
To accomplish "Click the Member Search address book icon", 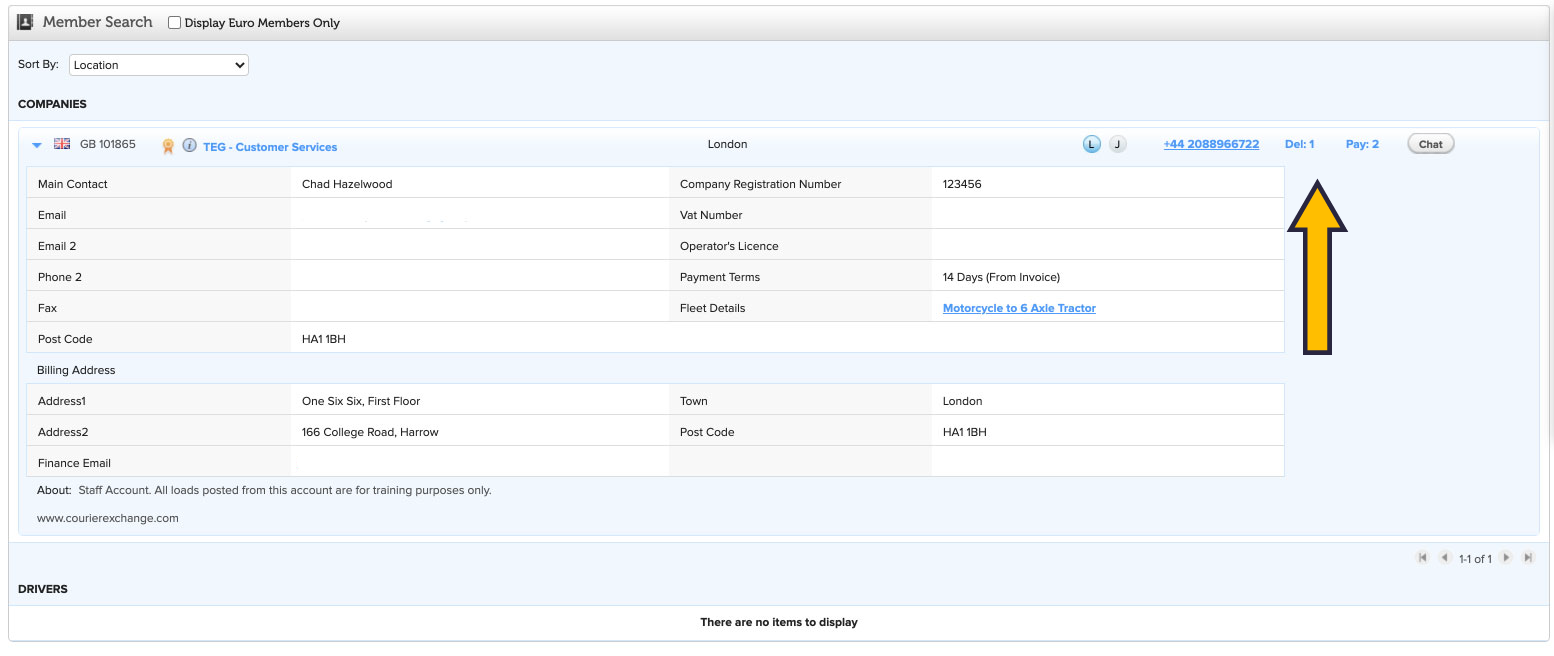I will tap(25, 22).
